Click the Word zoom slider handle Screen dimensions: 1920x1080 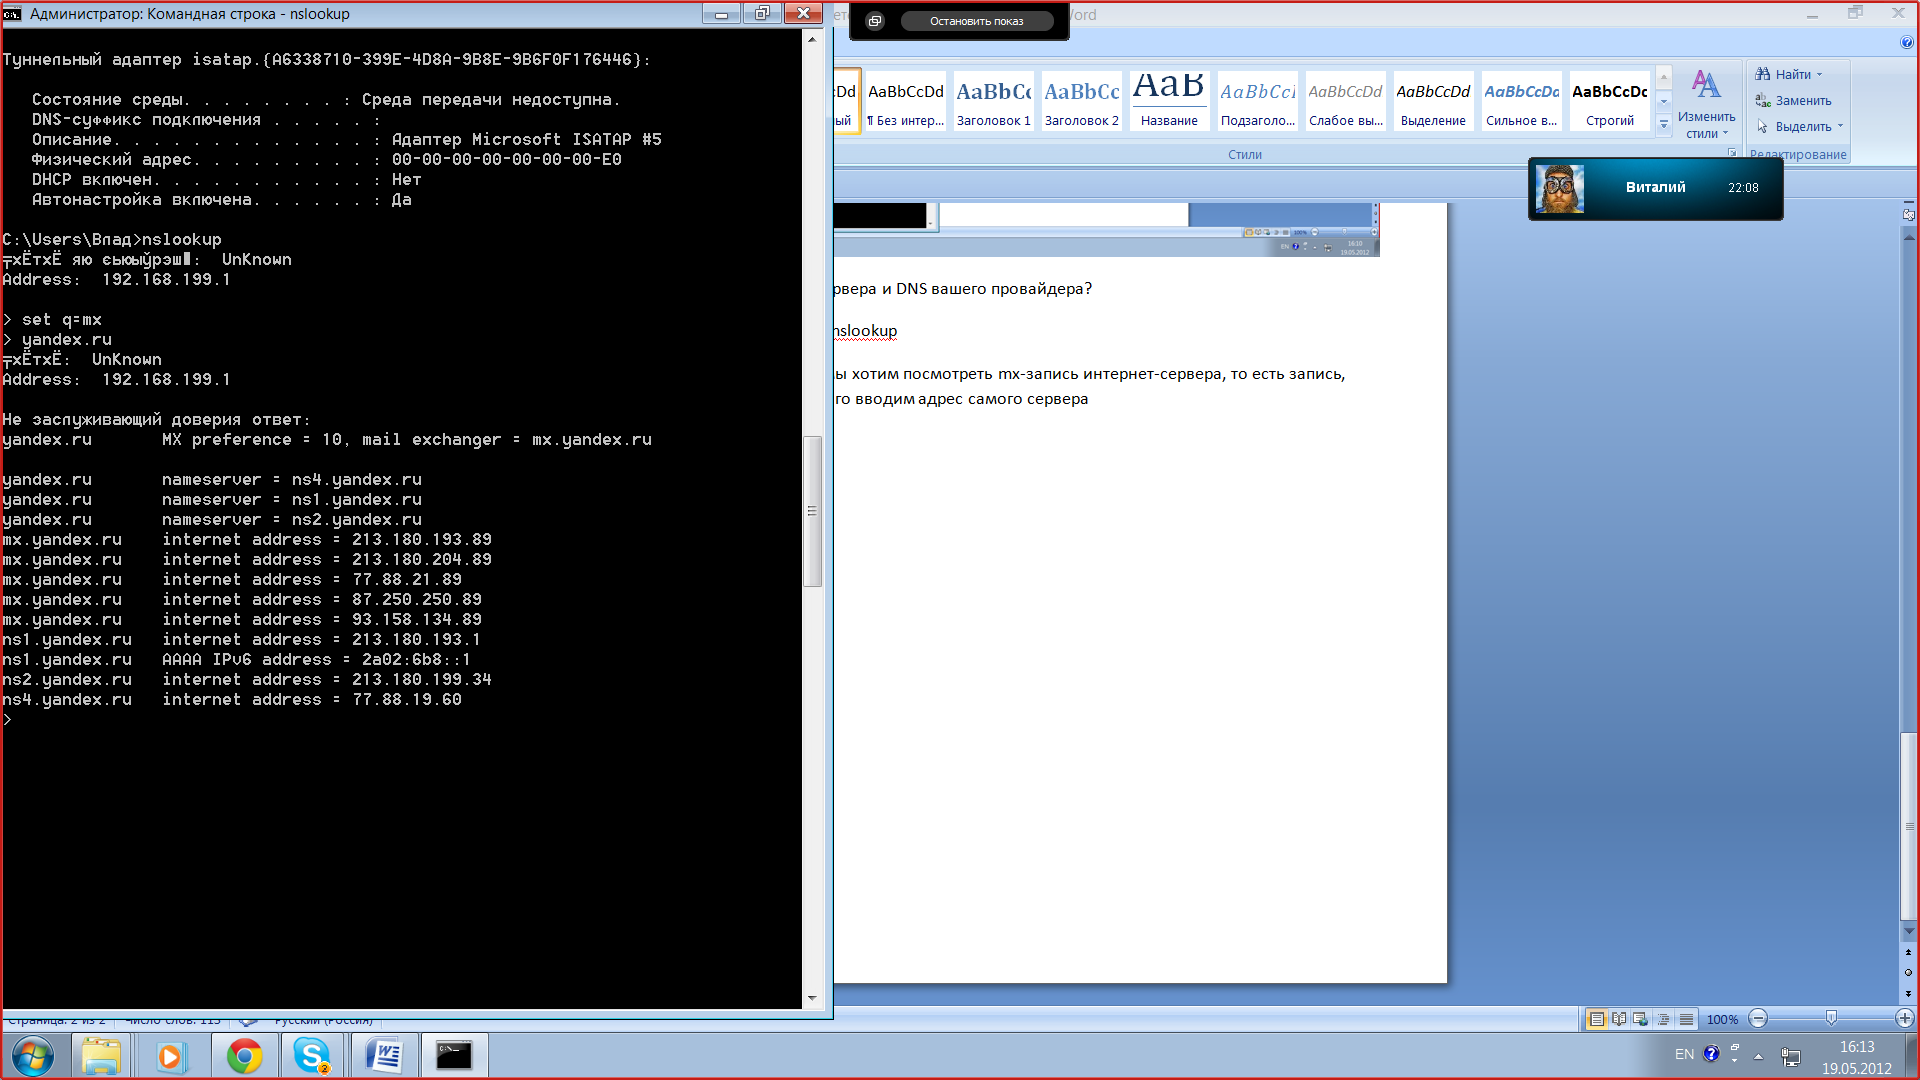(1831, 1018)
